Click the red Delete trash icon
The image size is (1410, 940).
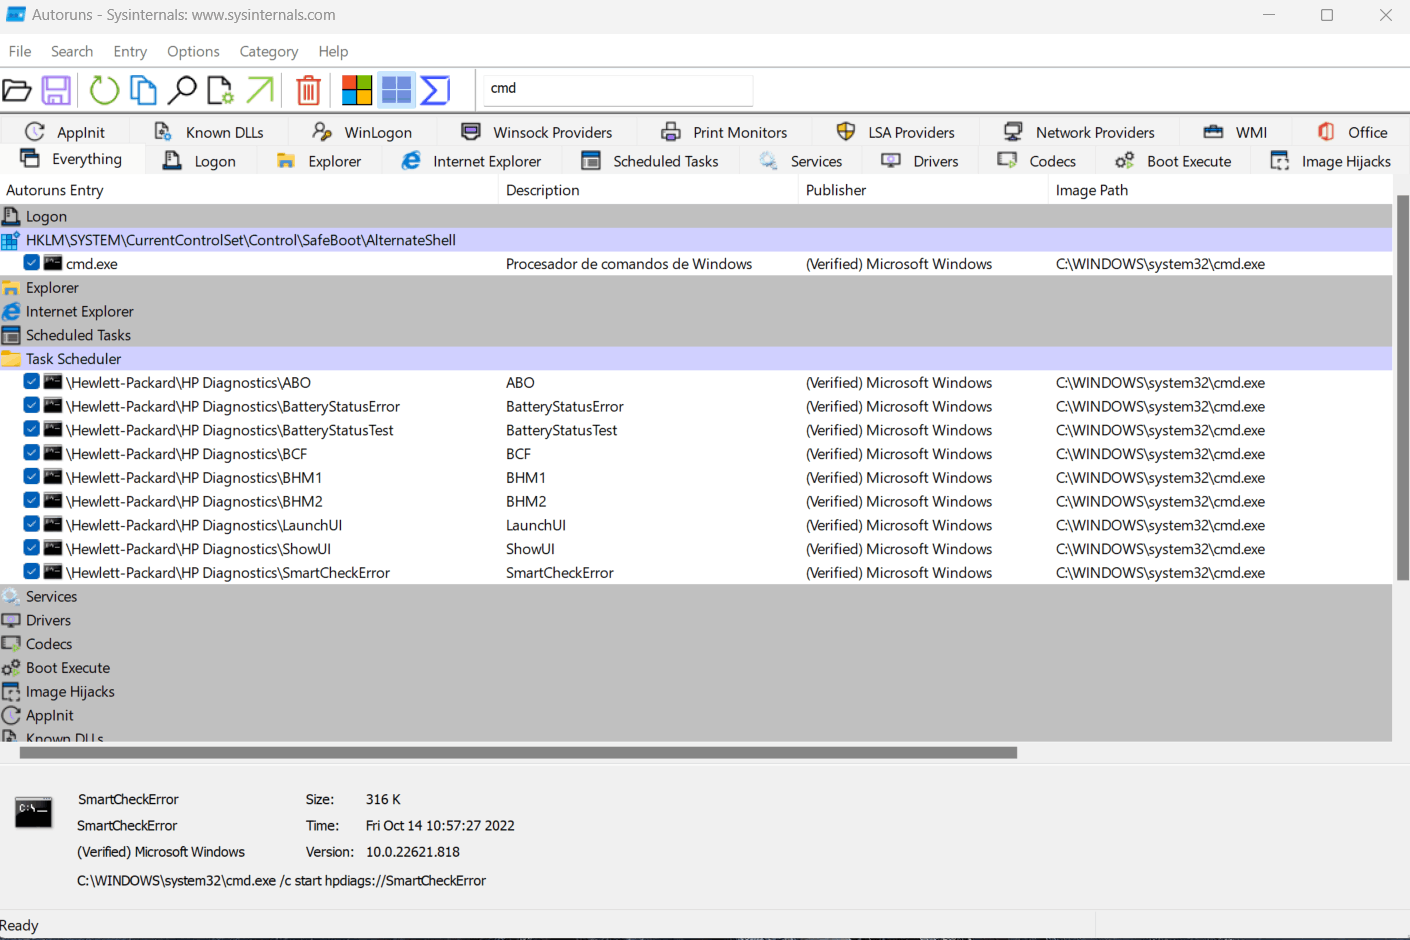(x=308, y=91)
